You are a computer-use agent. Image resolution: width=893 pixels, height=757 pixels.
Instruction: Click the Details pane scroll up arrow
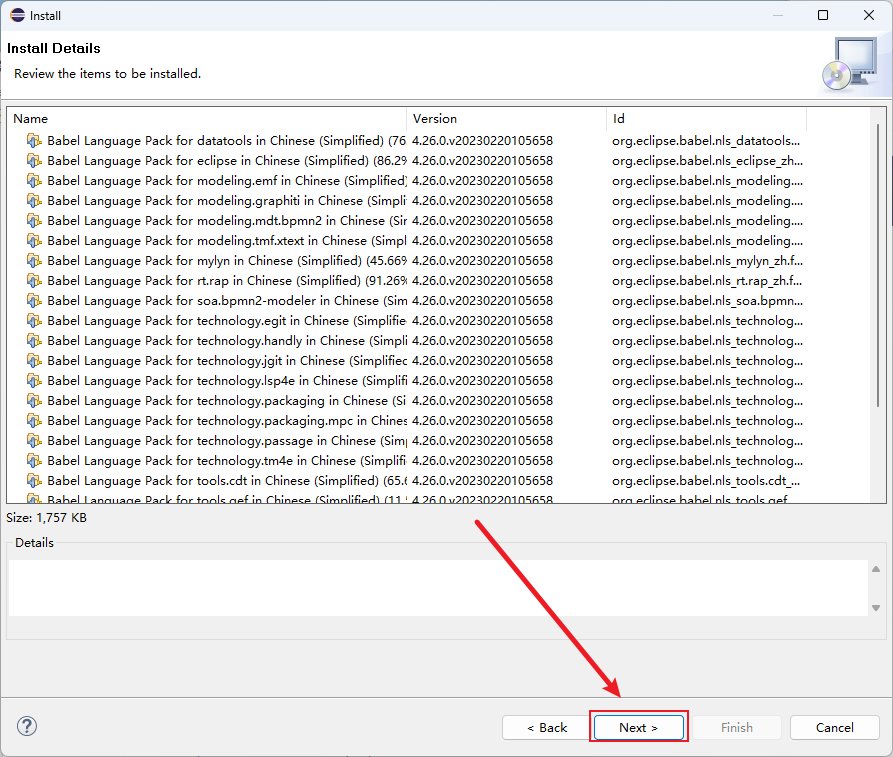(876, 569)
